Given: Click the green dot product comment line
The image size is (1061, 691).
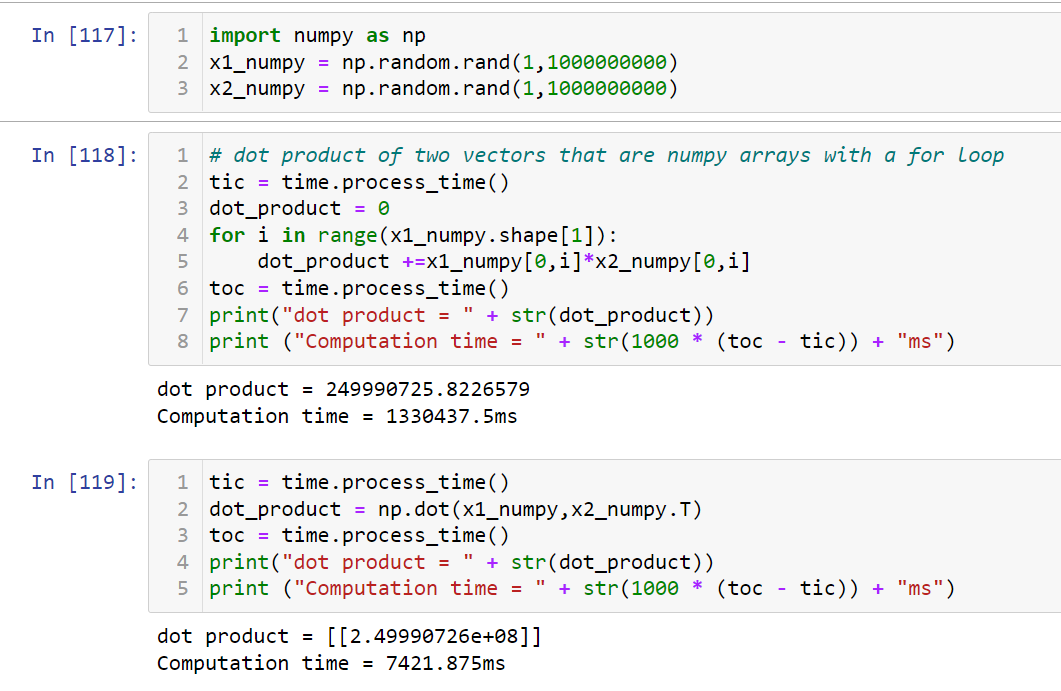Looking at the screenshot, I should [606, 155].
